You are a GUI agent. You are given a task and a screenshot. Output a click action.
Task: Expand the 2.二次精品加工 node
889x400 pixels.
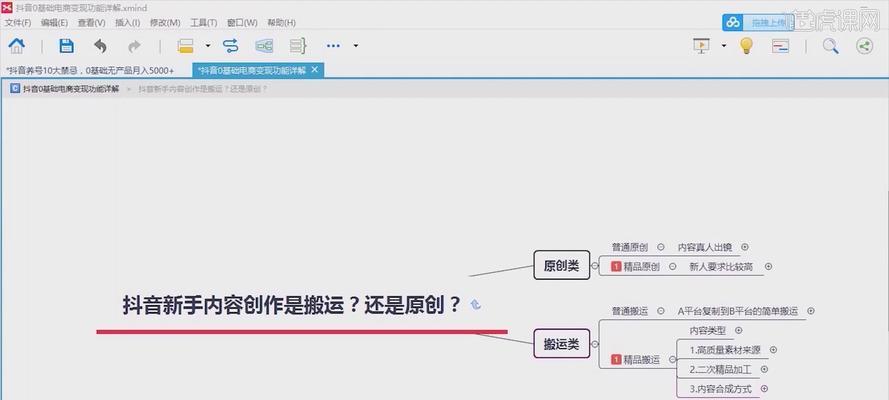(x=764, y=369)
